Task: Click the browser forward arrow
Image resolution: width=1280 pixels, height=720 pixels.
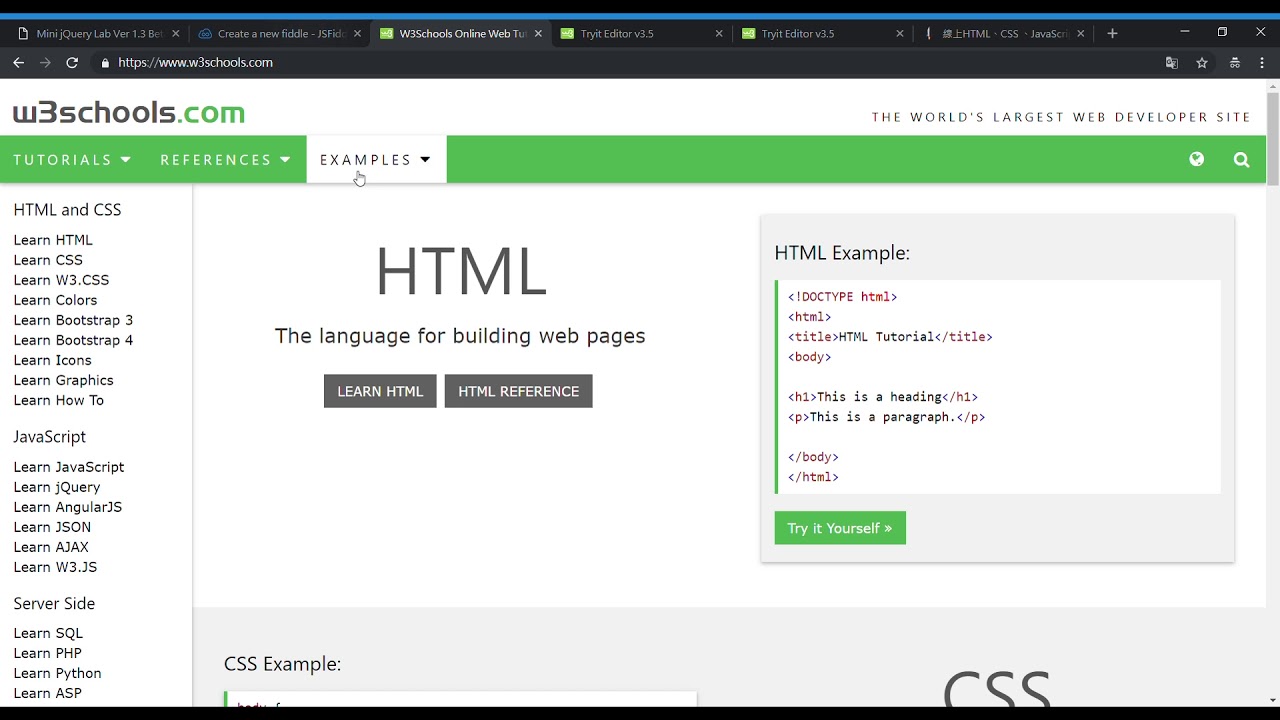Action: point(45,62)
